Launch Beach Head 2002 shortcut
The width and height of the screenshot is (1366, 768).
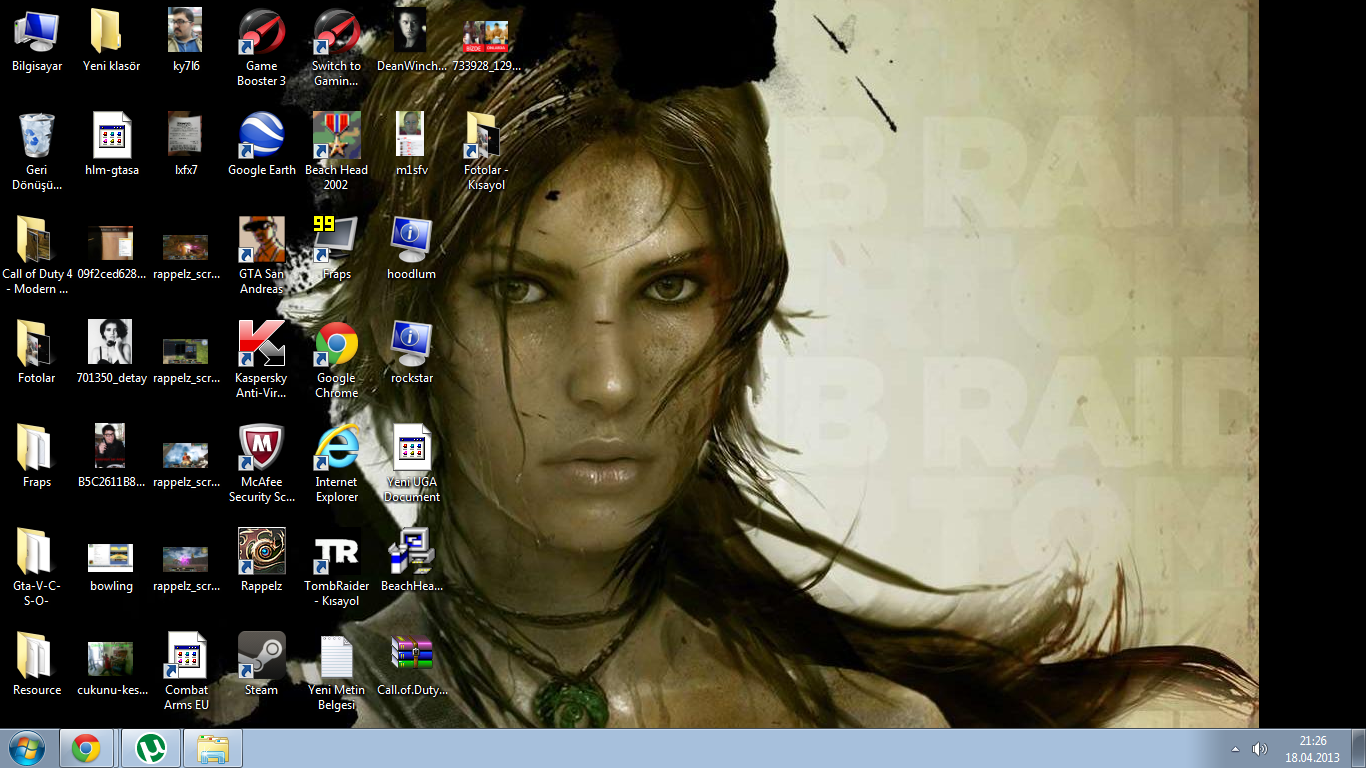coord(336,151)
